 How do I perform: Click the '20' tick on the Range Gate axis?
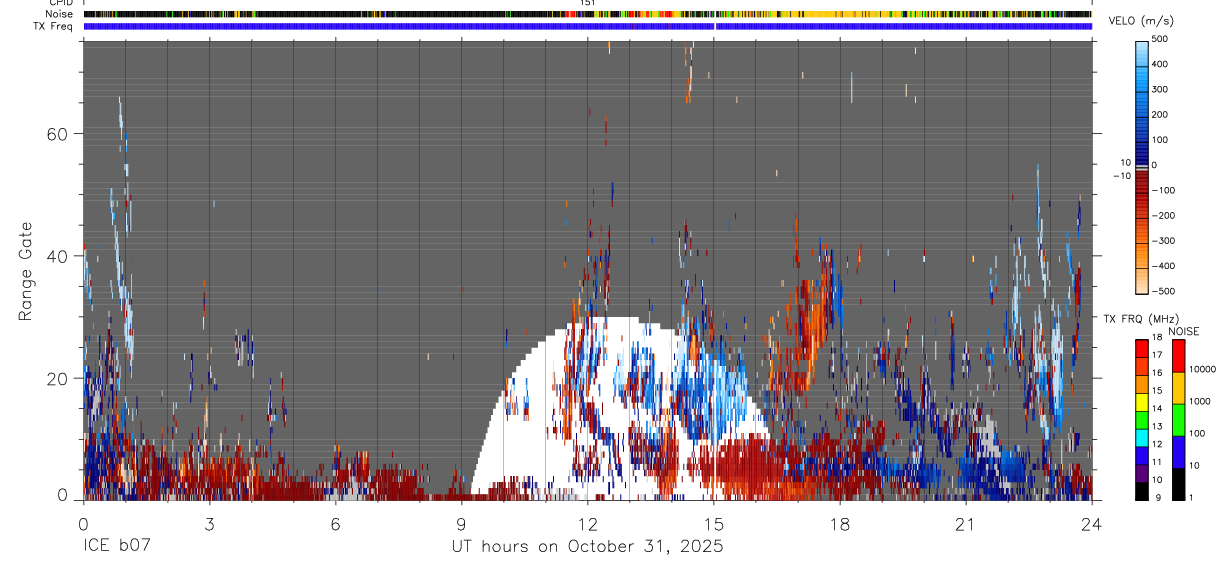[56, 378]
